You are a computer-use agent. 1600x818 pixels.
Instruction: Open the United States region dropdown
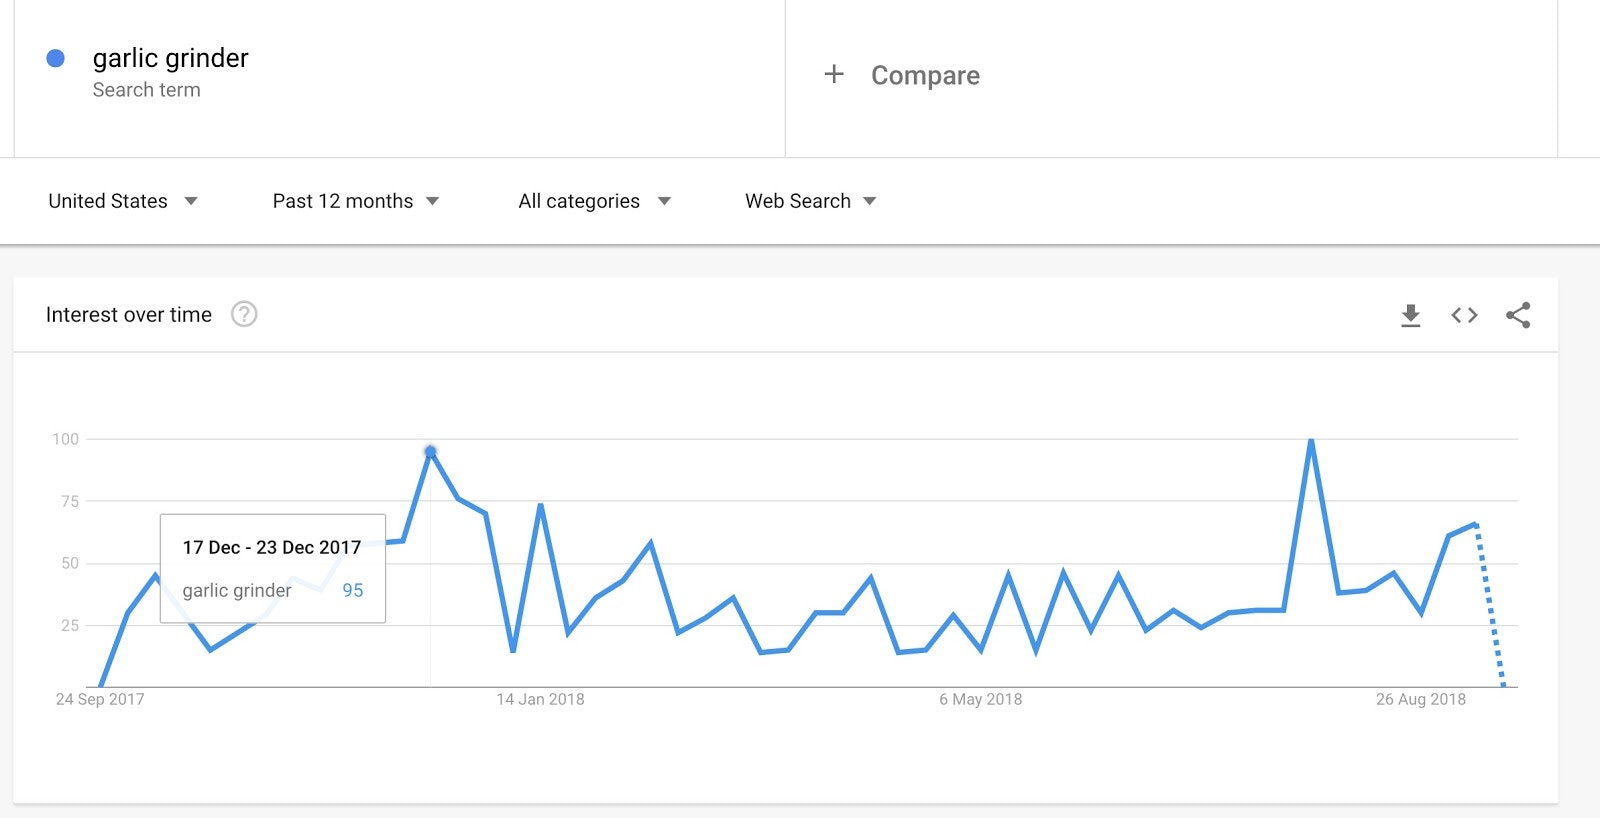point(122,201)
